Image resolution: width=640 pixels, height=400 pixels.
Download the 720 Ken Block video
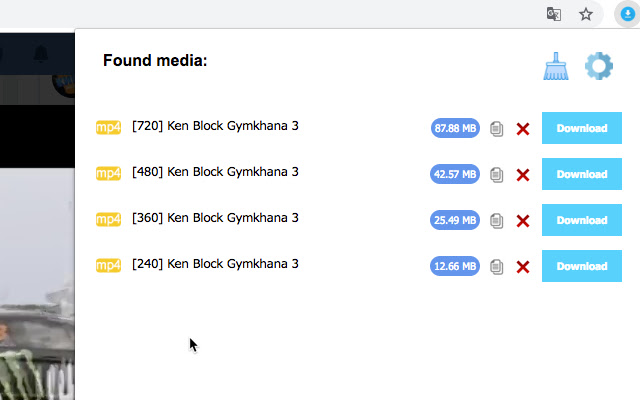coord(582,128)
